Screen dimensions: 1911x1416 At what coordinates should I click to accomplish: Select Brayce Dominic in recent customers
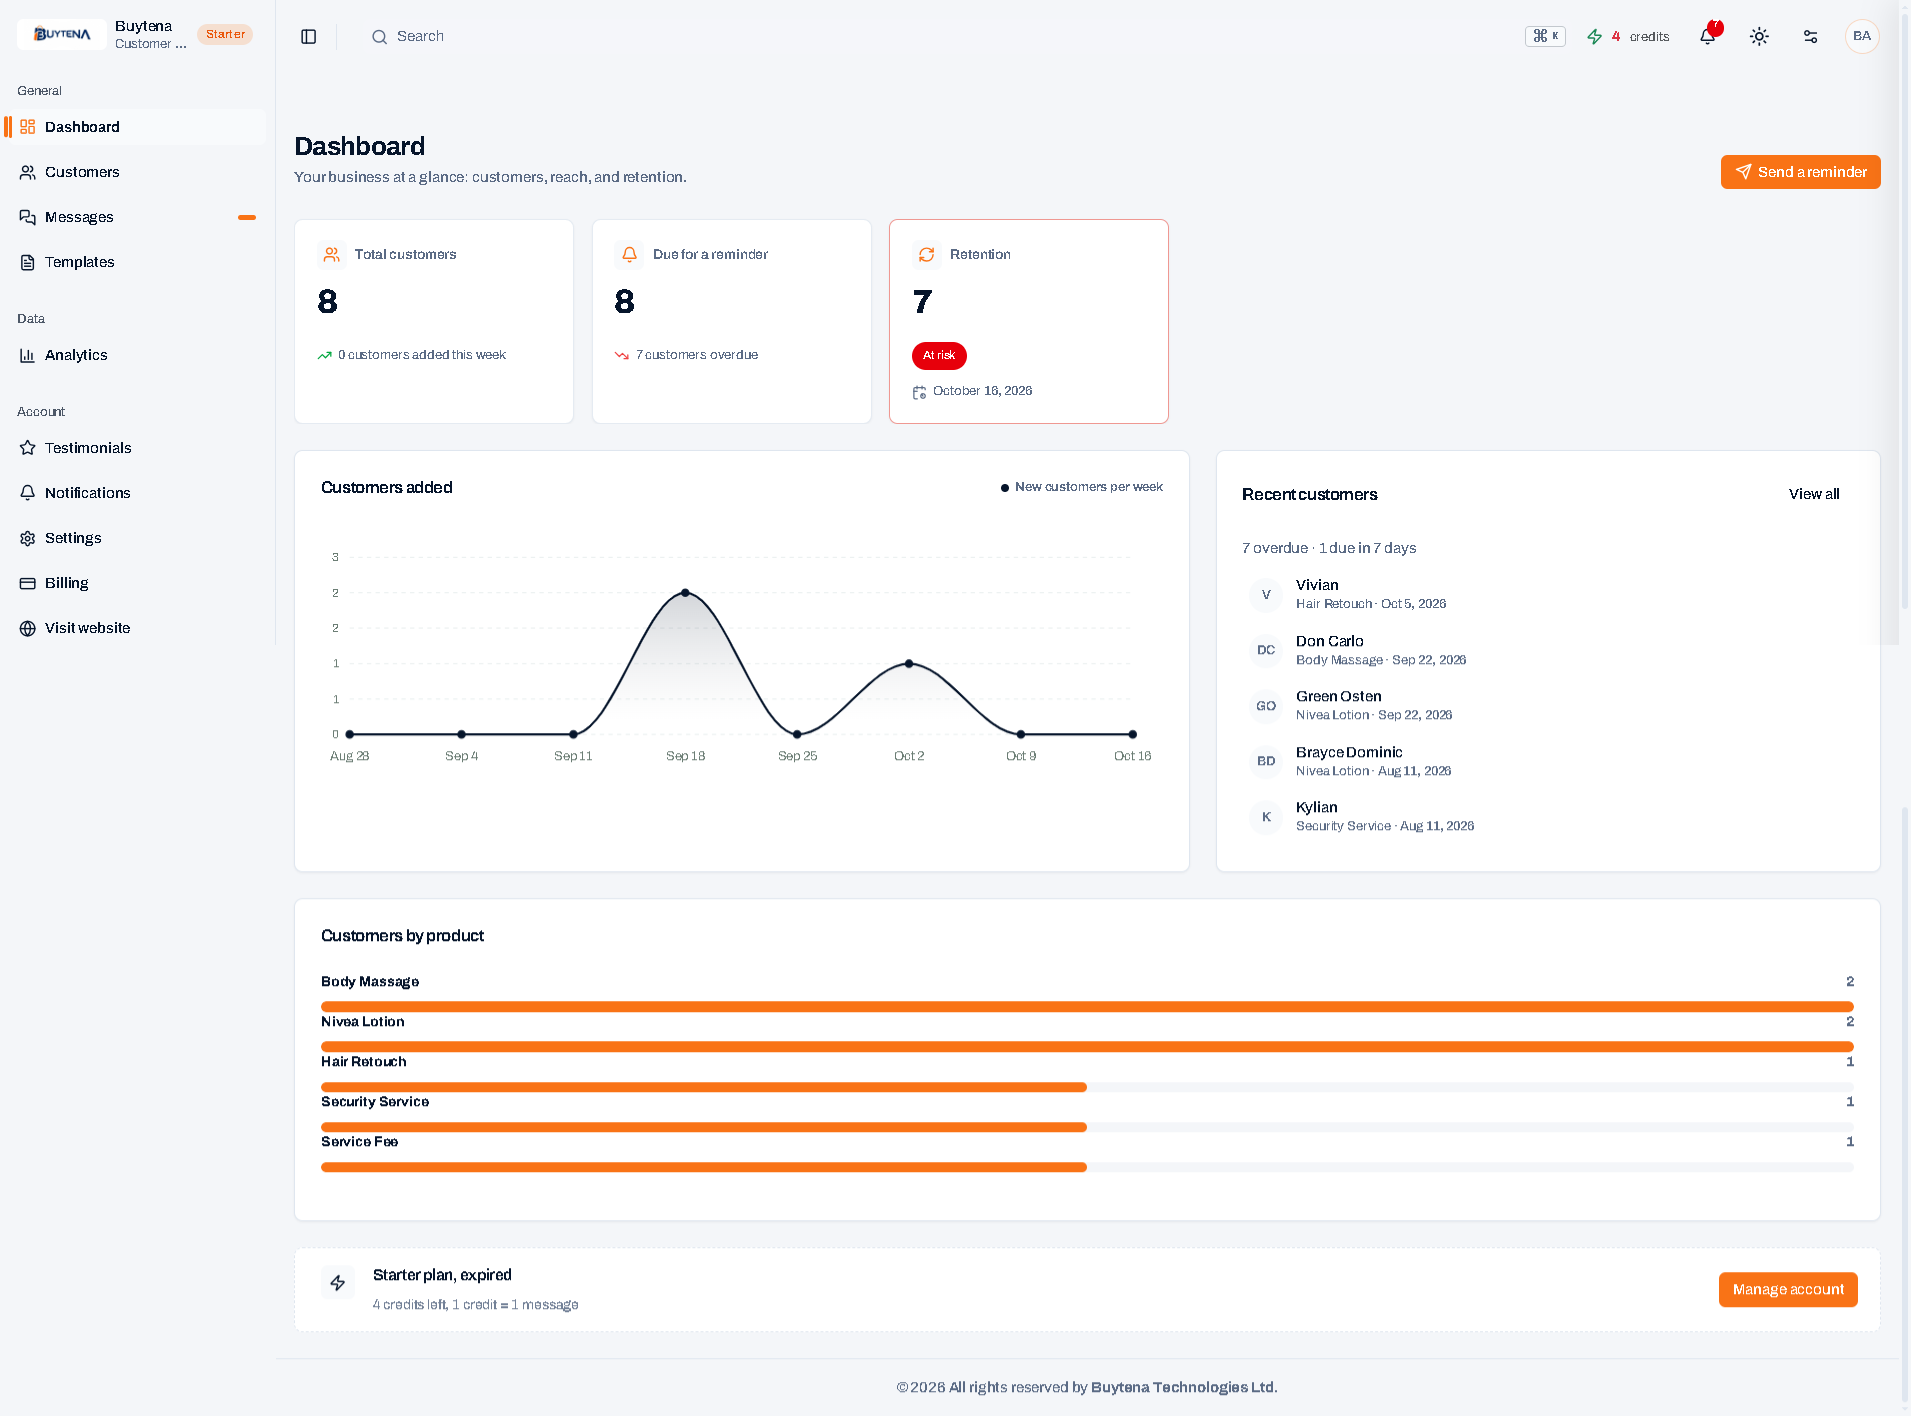tap(1548, 761)
